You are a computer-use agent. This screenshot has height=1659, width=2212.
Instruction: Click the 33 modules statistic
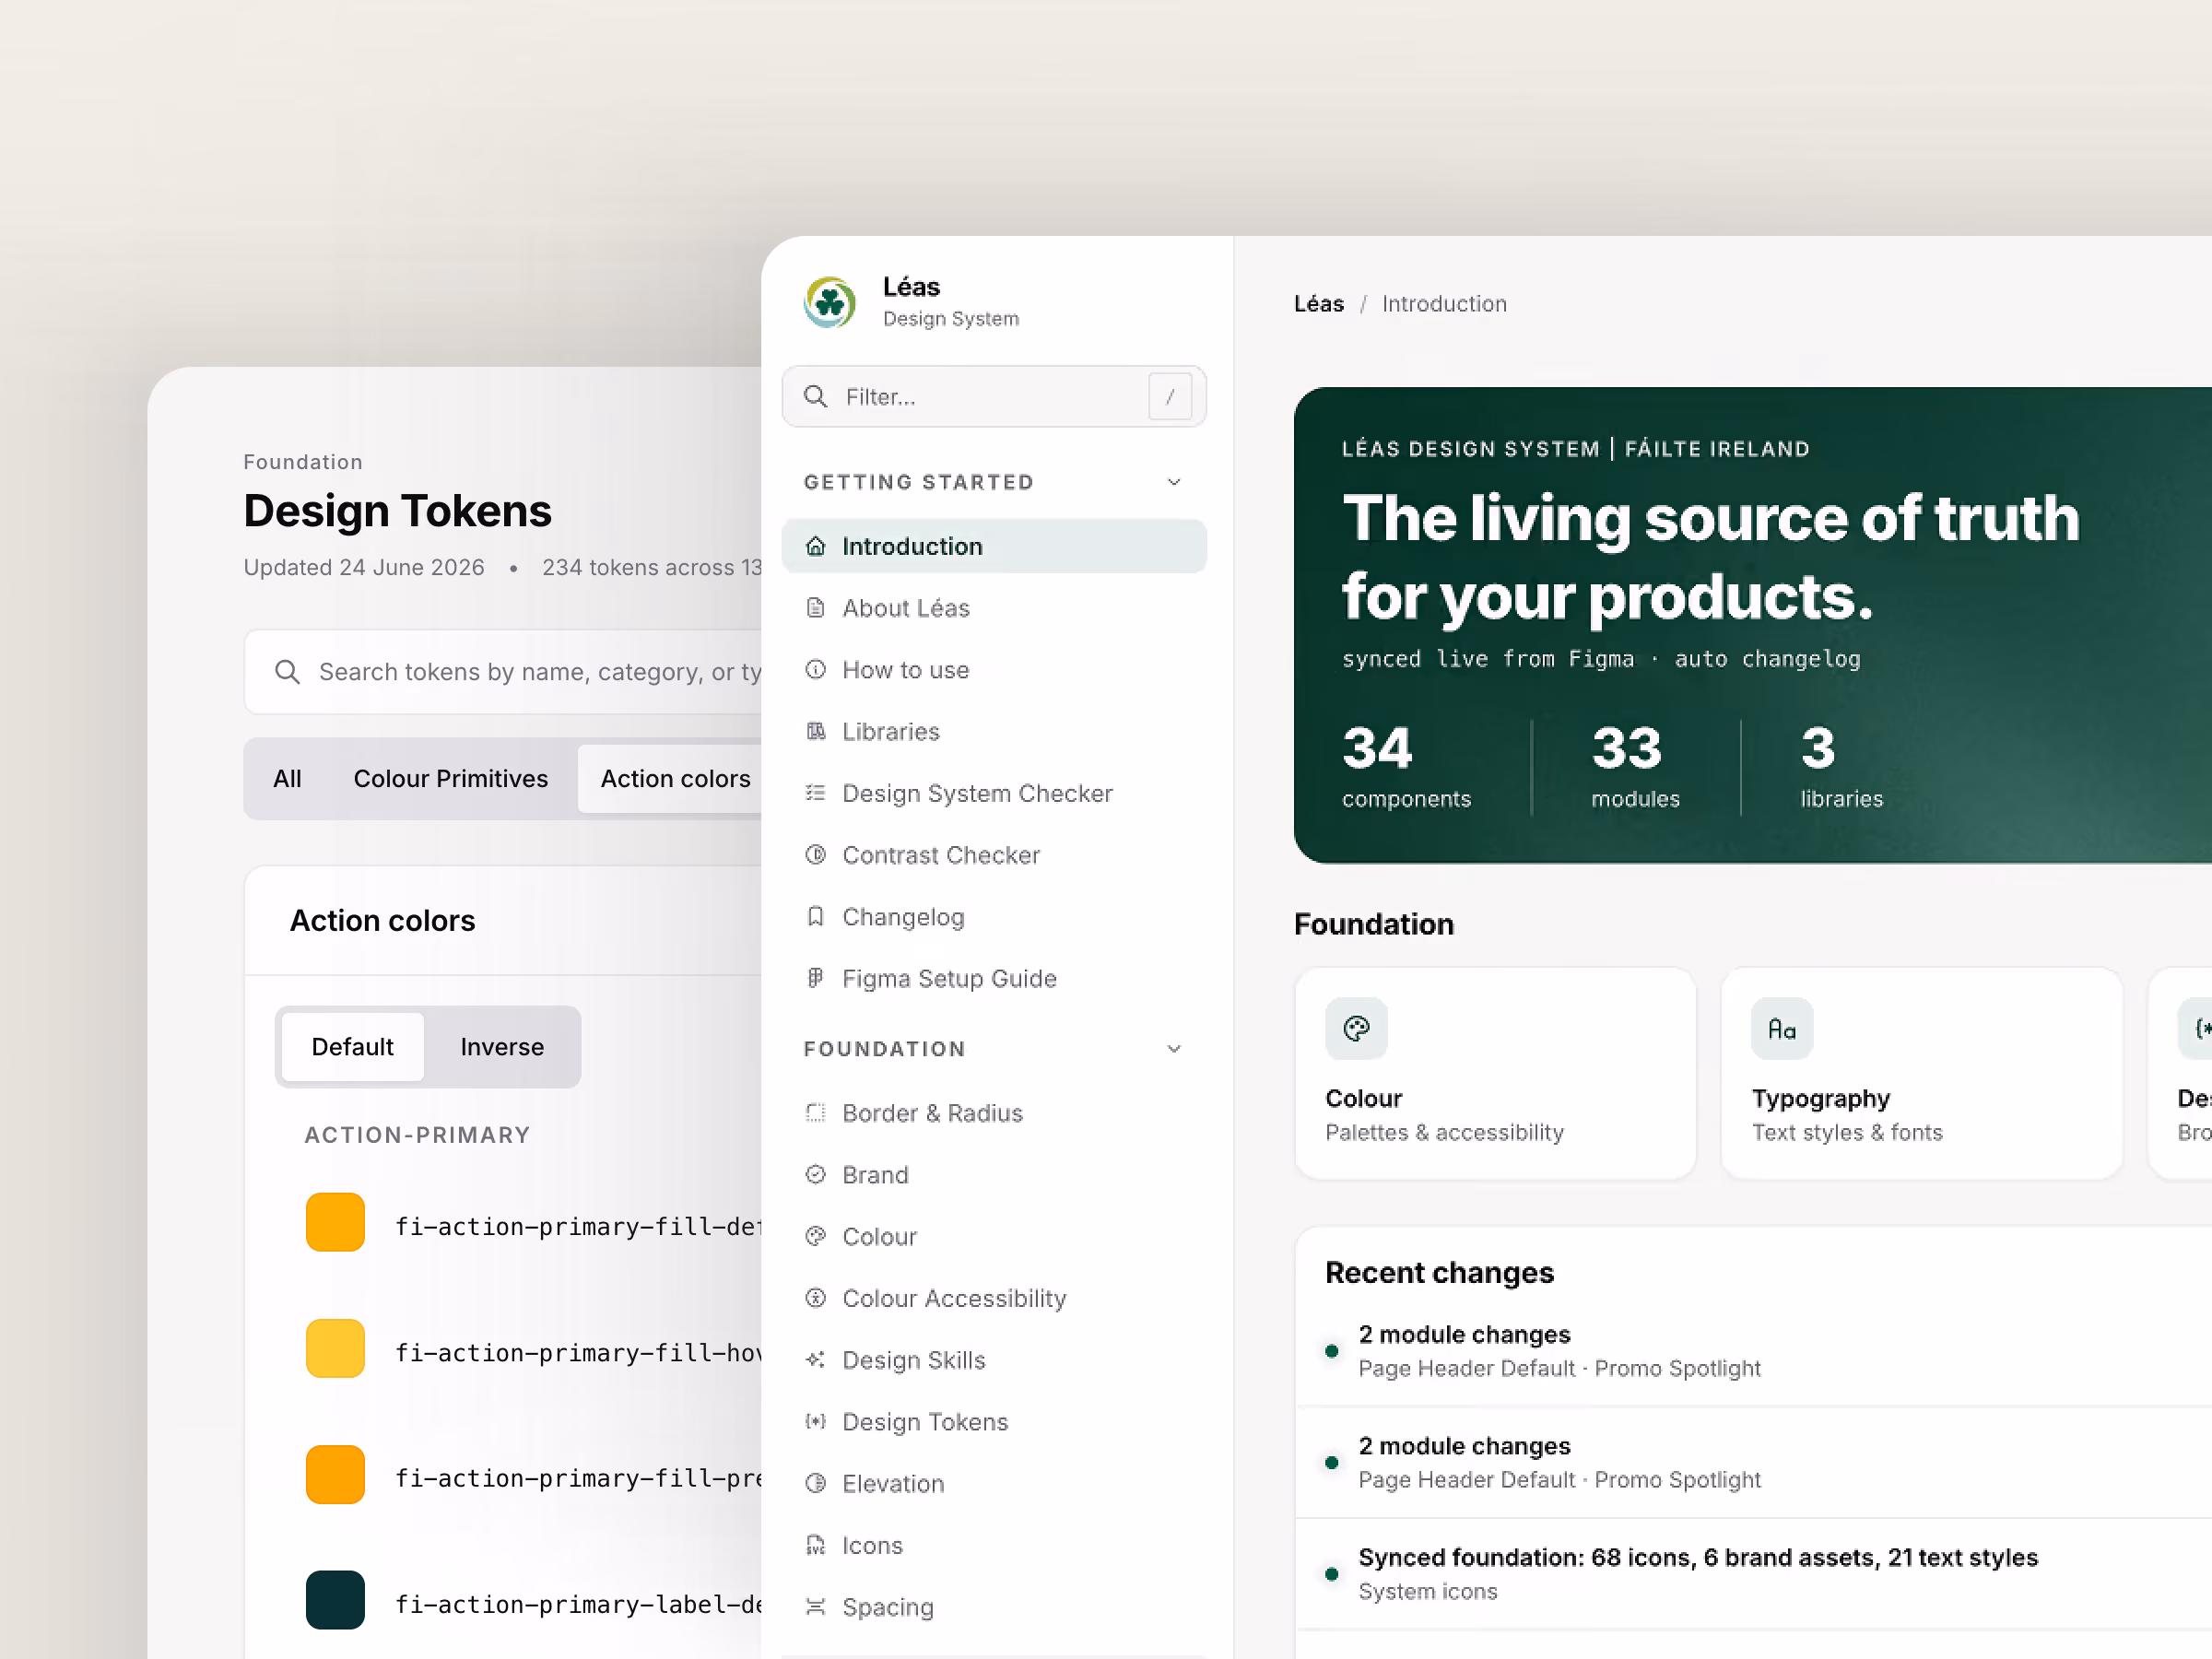coord(1635,767)
